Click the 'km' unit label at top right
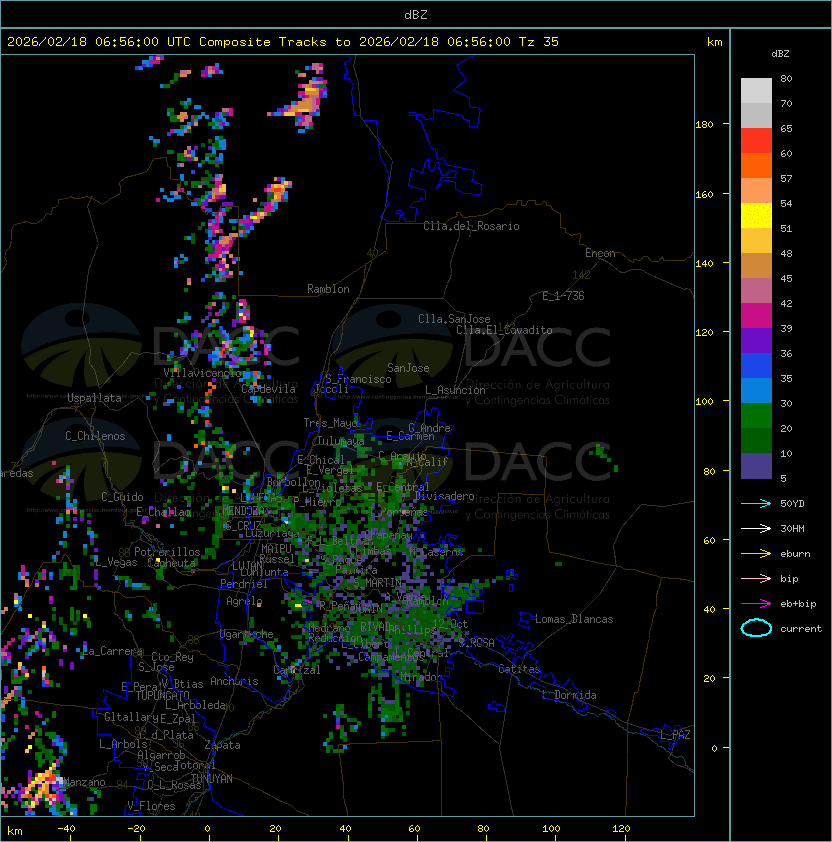Viewport: 832px width, 842px height. 714,42
